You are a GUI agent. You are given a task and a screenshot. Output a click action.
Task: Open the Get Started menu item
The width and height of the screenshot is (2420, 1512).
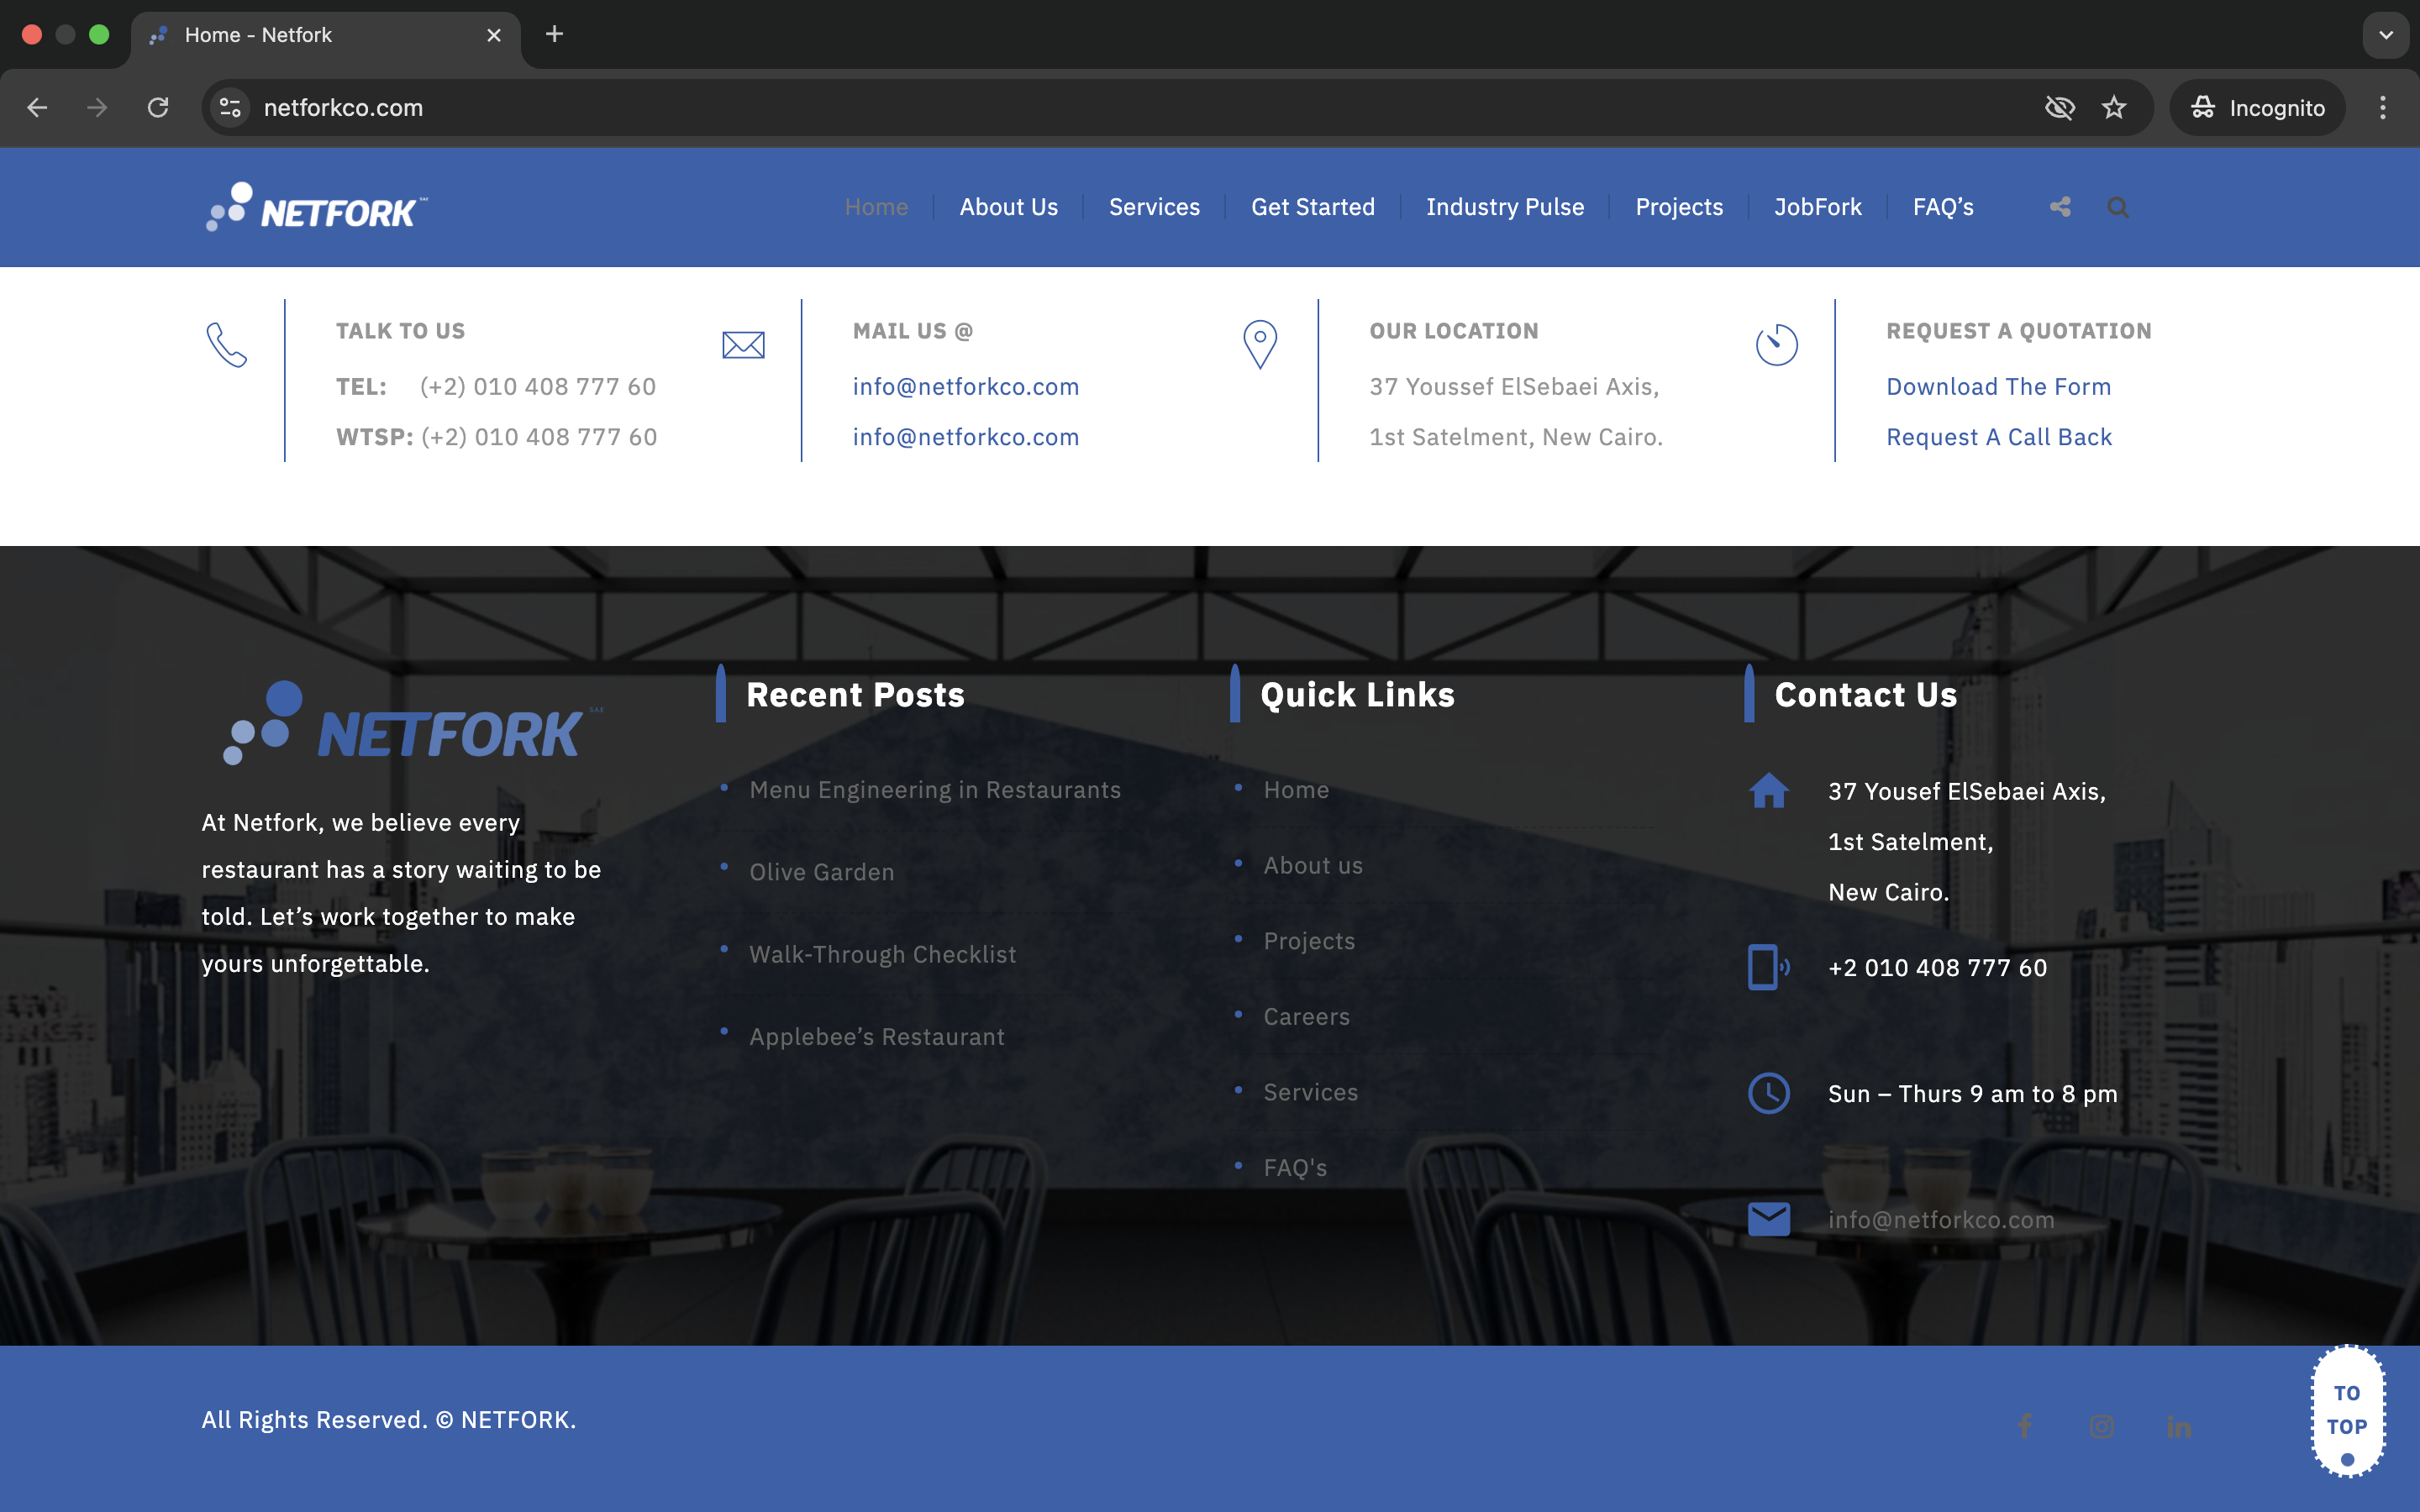coord(1313,207)
